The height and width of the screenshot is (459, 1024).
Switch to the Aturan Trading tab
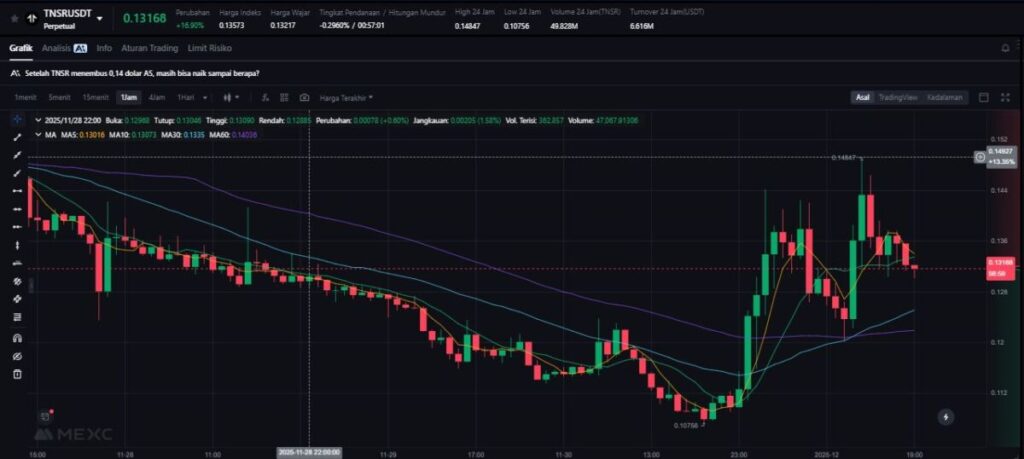149,47
